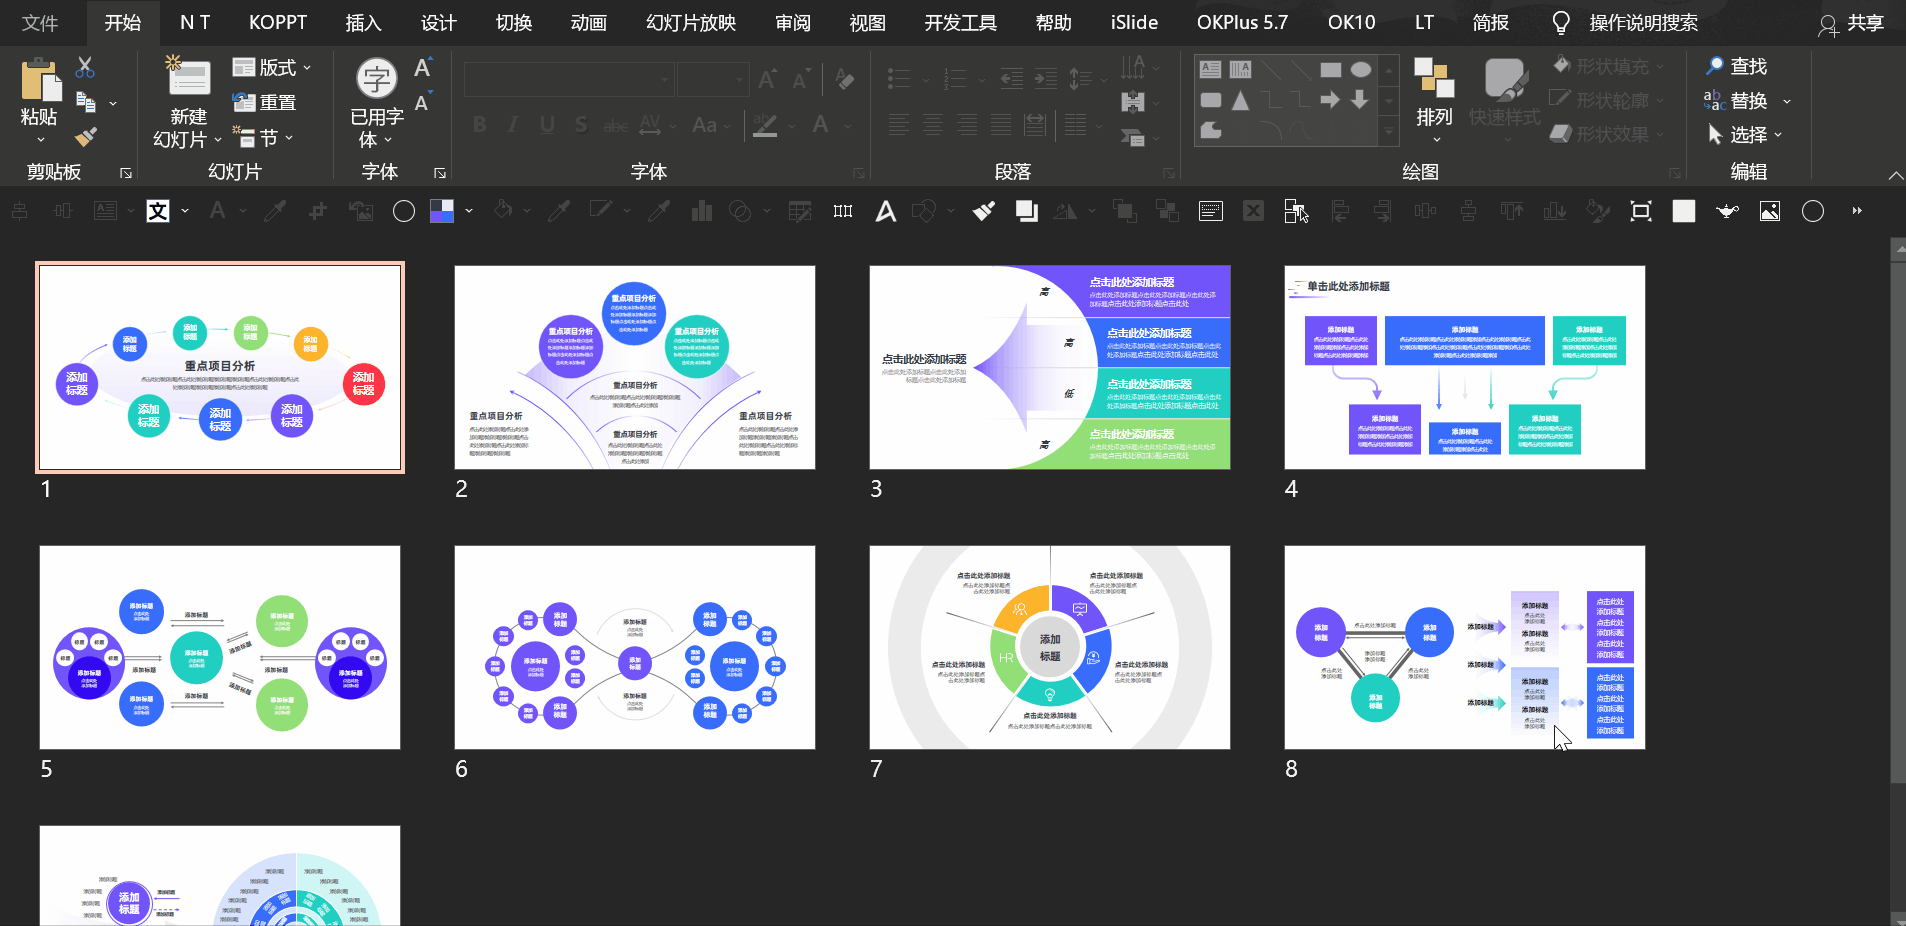
Task: Select slide 3 thumbnail
Action: pos(1050,367)
